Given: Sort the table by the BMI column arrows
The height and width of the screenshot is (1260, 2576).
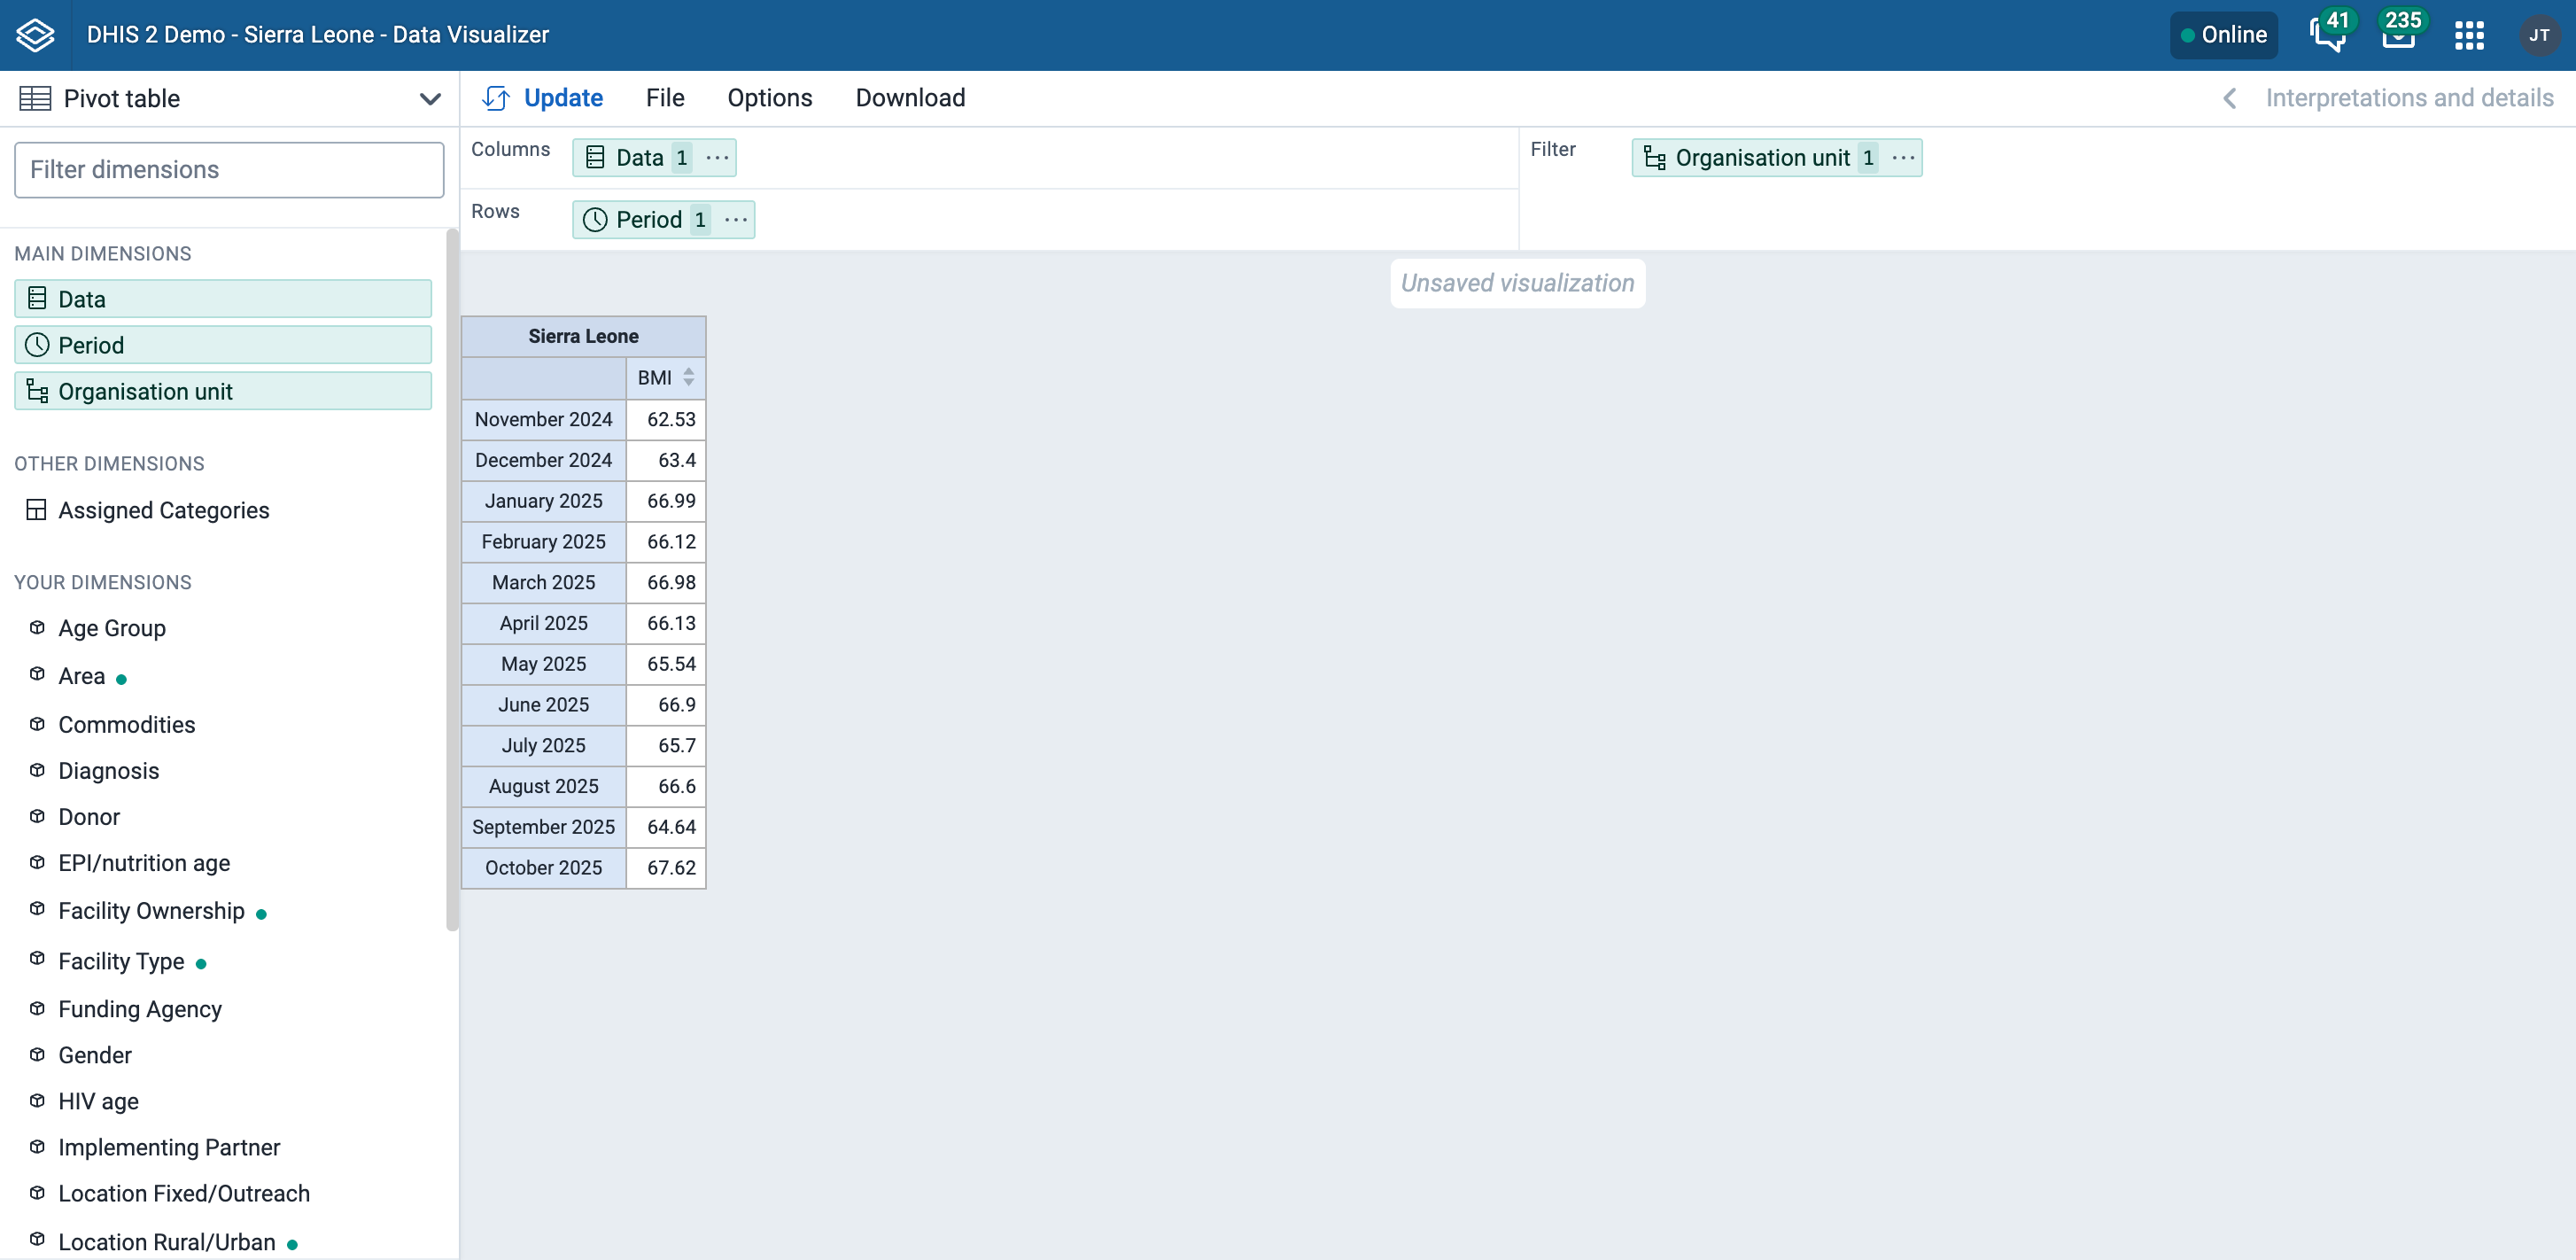Looking at the screenshot, I should tap(688, 378).
